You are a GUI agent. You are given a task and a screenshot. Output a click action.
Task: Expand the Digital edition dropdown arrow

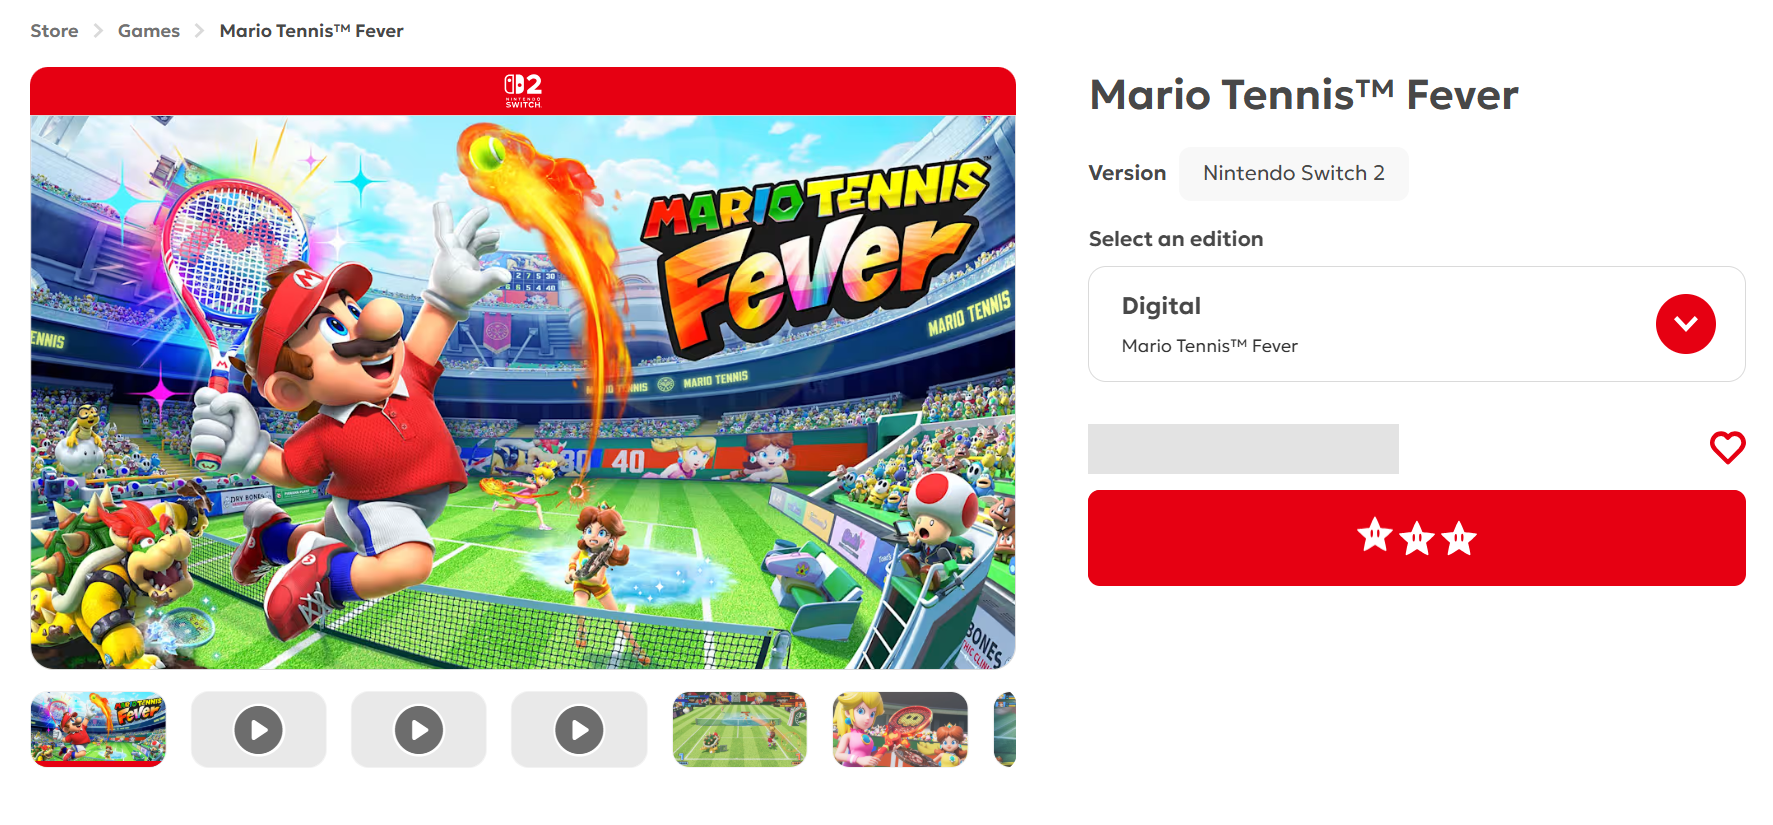click(1685, 324)
